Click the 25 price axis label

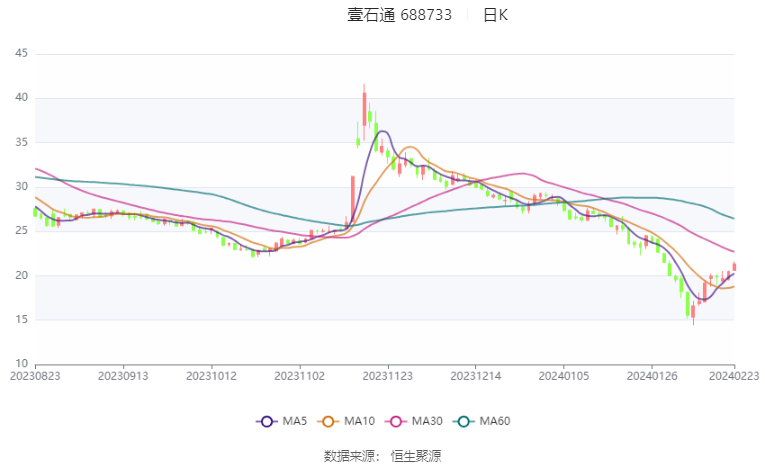[21, 230]
